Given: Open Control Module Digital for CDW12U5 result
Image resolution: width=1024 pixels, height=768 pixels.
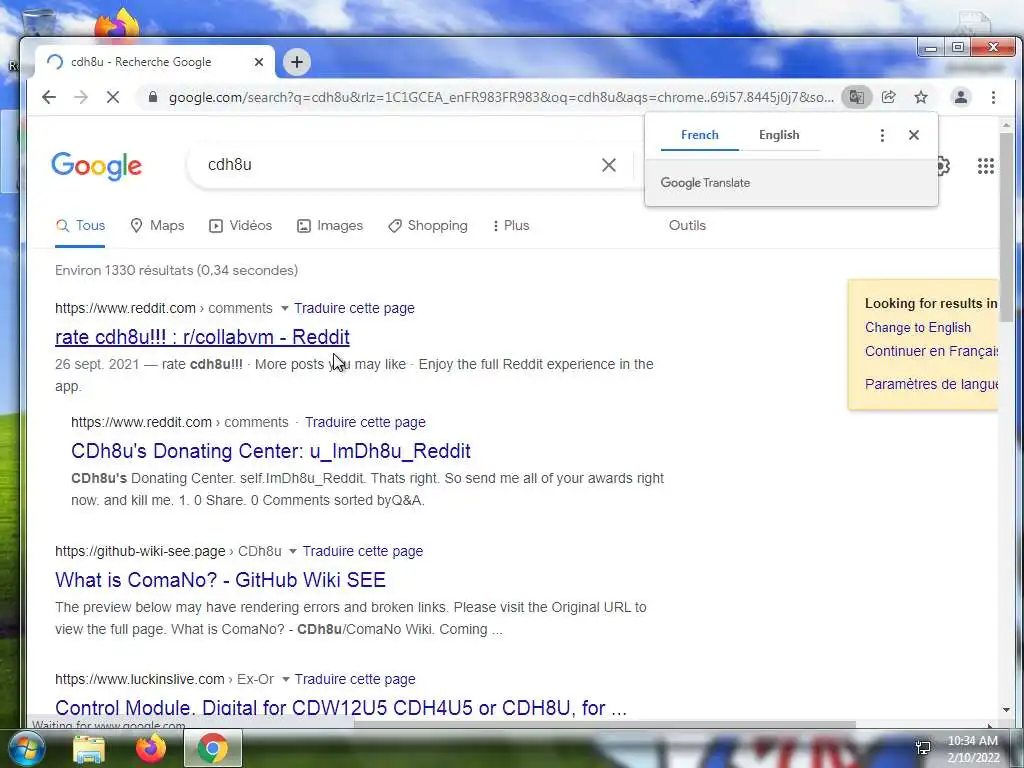Looking at the screenshot, I should [x=341, y=708].
